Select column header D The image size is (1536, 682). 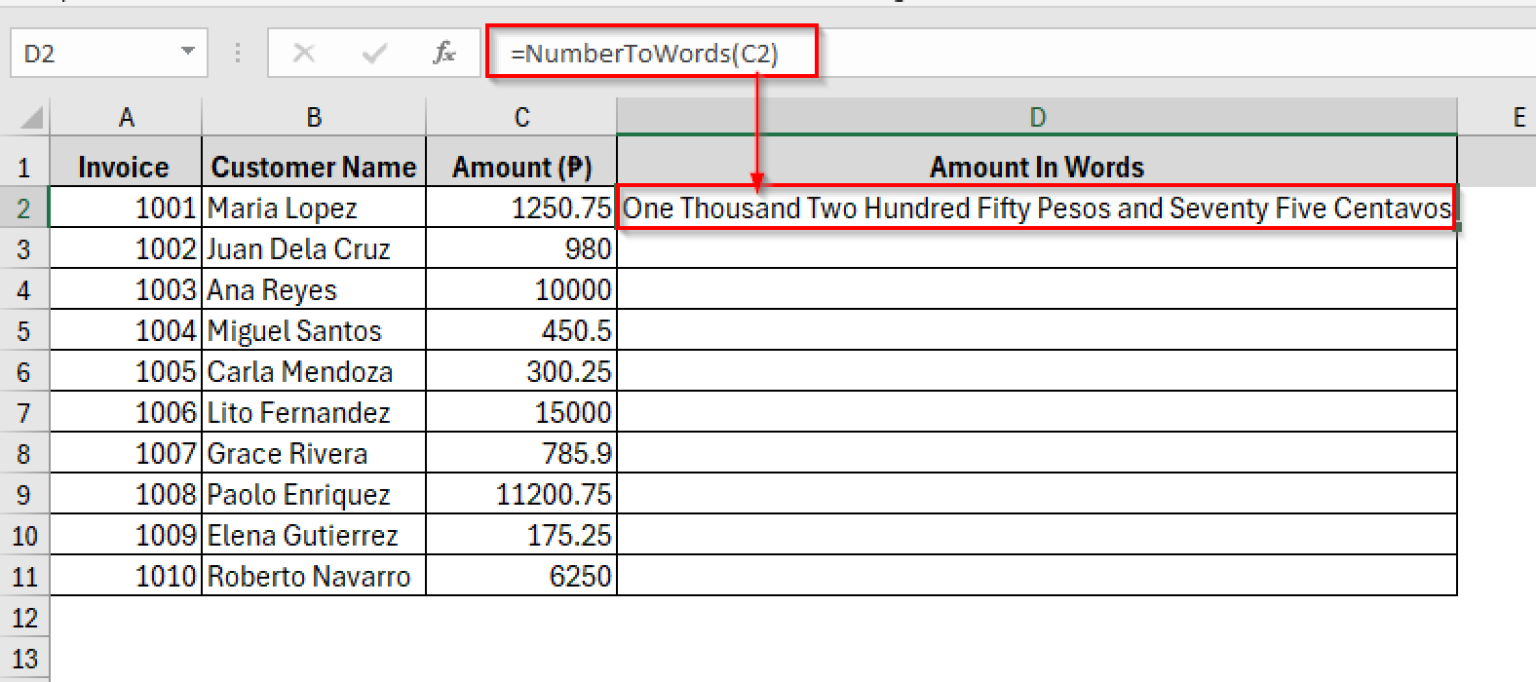1036,117
